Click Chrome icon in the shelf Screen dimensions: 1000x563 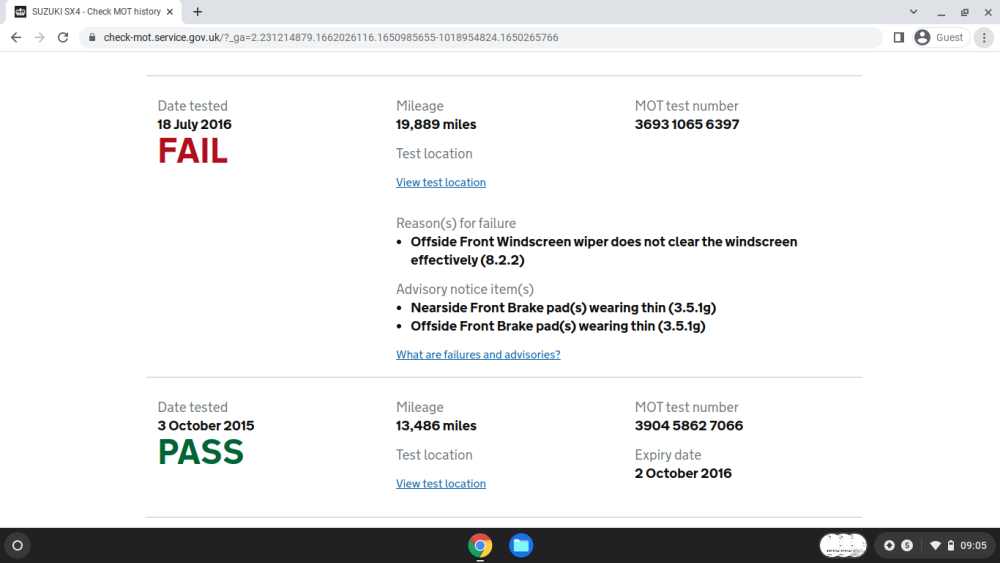[x=480, y=545]
